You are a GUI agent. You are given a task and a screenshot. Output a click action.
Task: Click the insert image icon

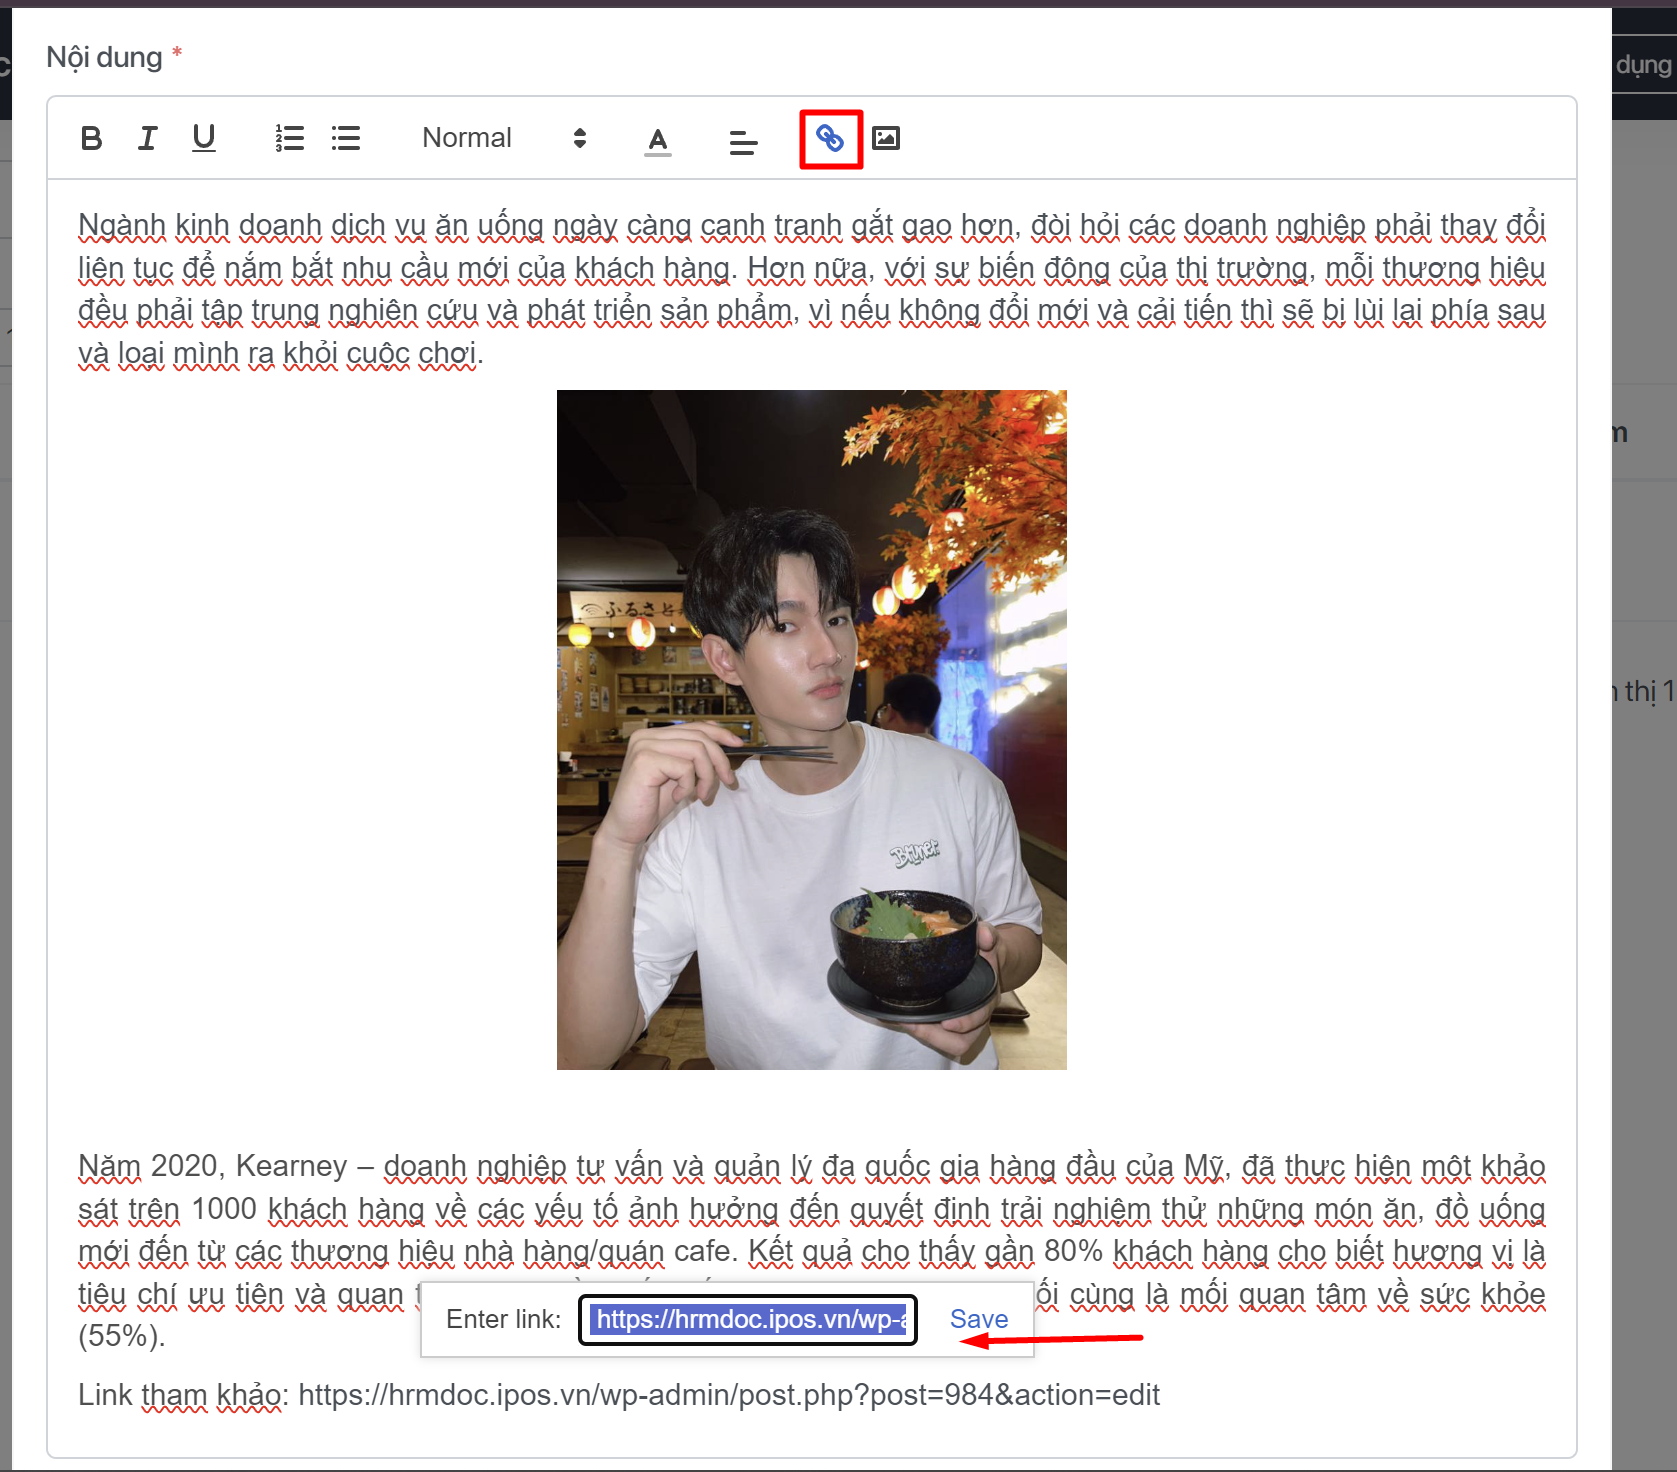[886, 138]
